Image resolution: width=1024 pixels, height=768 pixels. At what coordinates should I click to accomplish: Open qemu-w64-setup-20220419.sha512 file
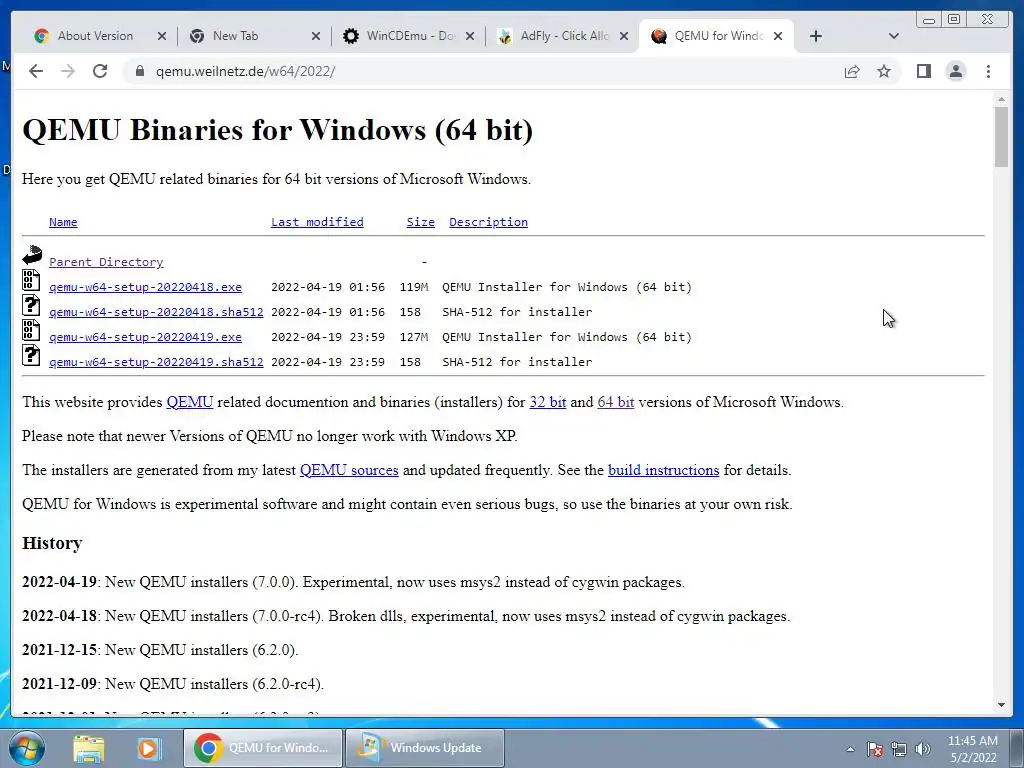coord(156,362)
